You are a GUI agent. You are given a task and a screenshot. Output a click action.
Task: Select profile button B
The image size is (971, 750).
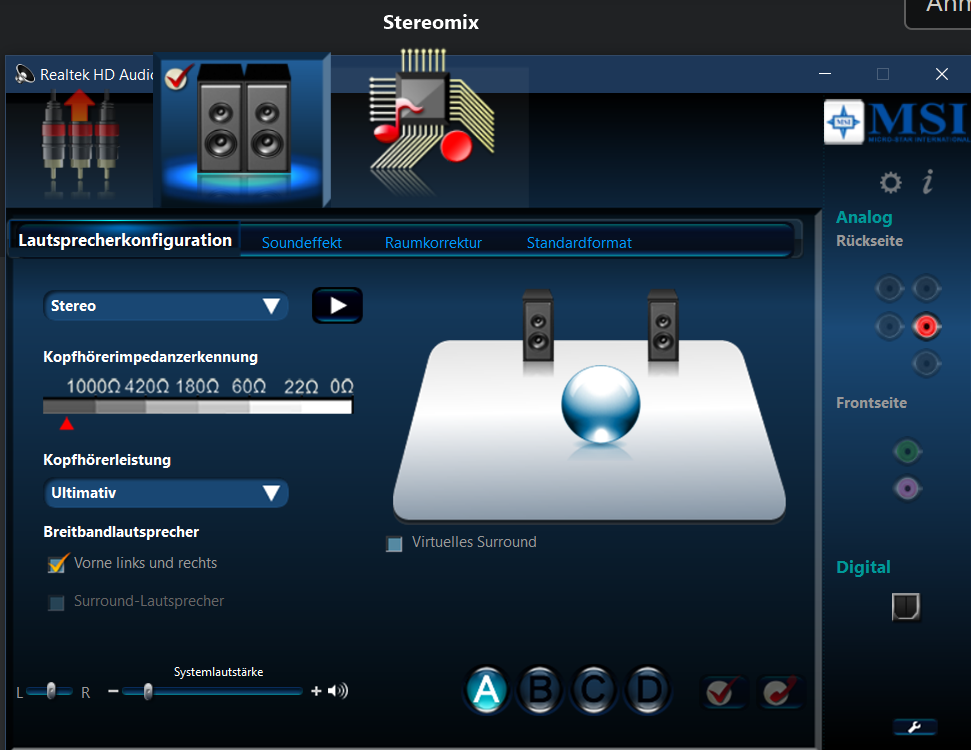[539, 690]
